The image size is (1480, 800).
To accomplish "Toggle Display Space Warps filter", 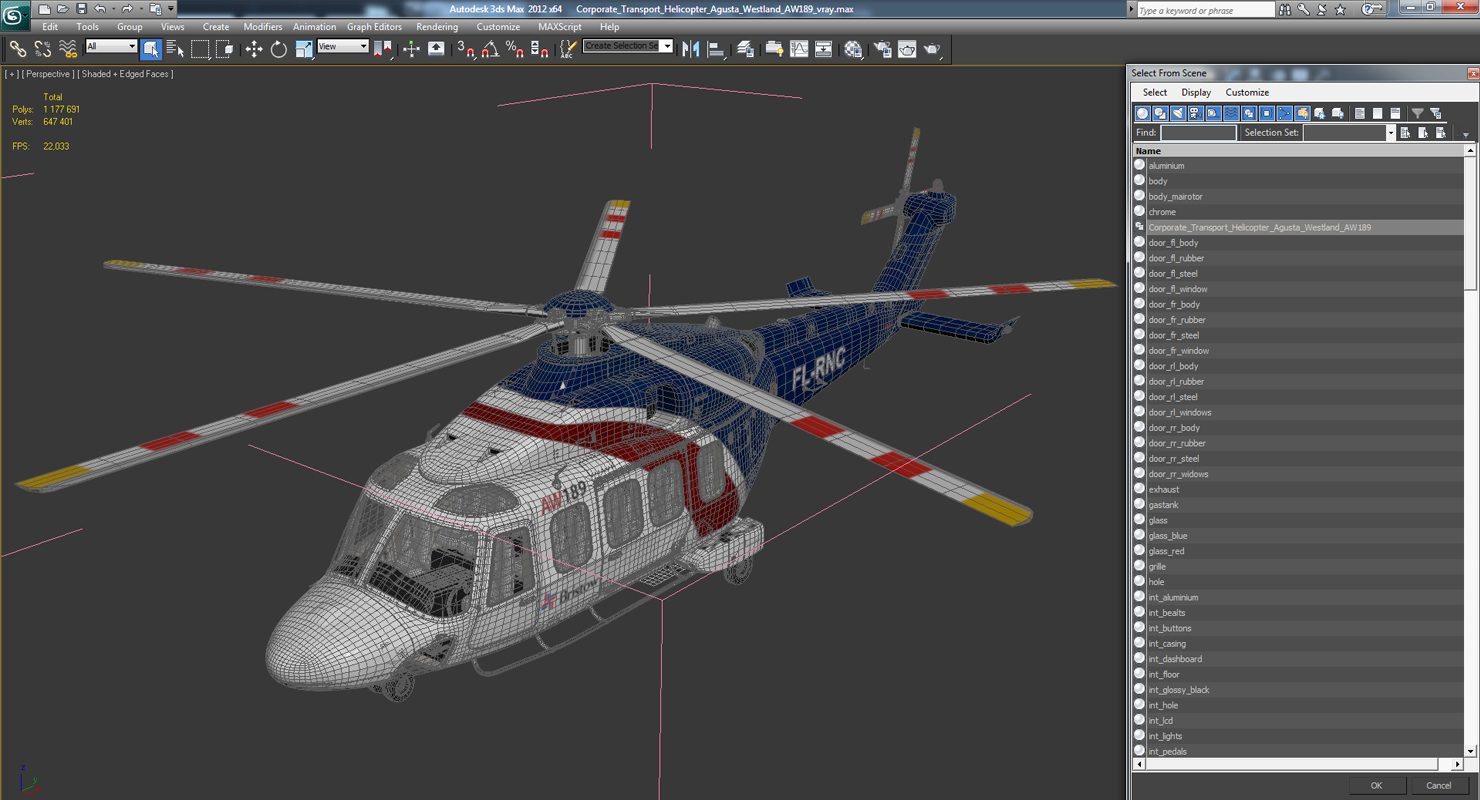I will pos(1231,113).
